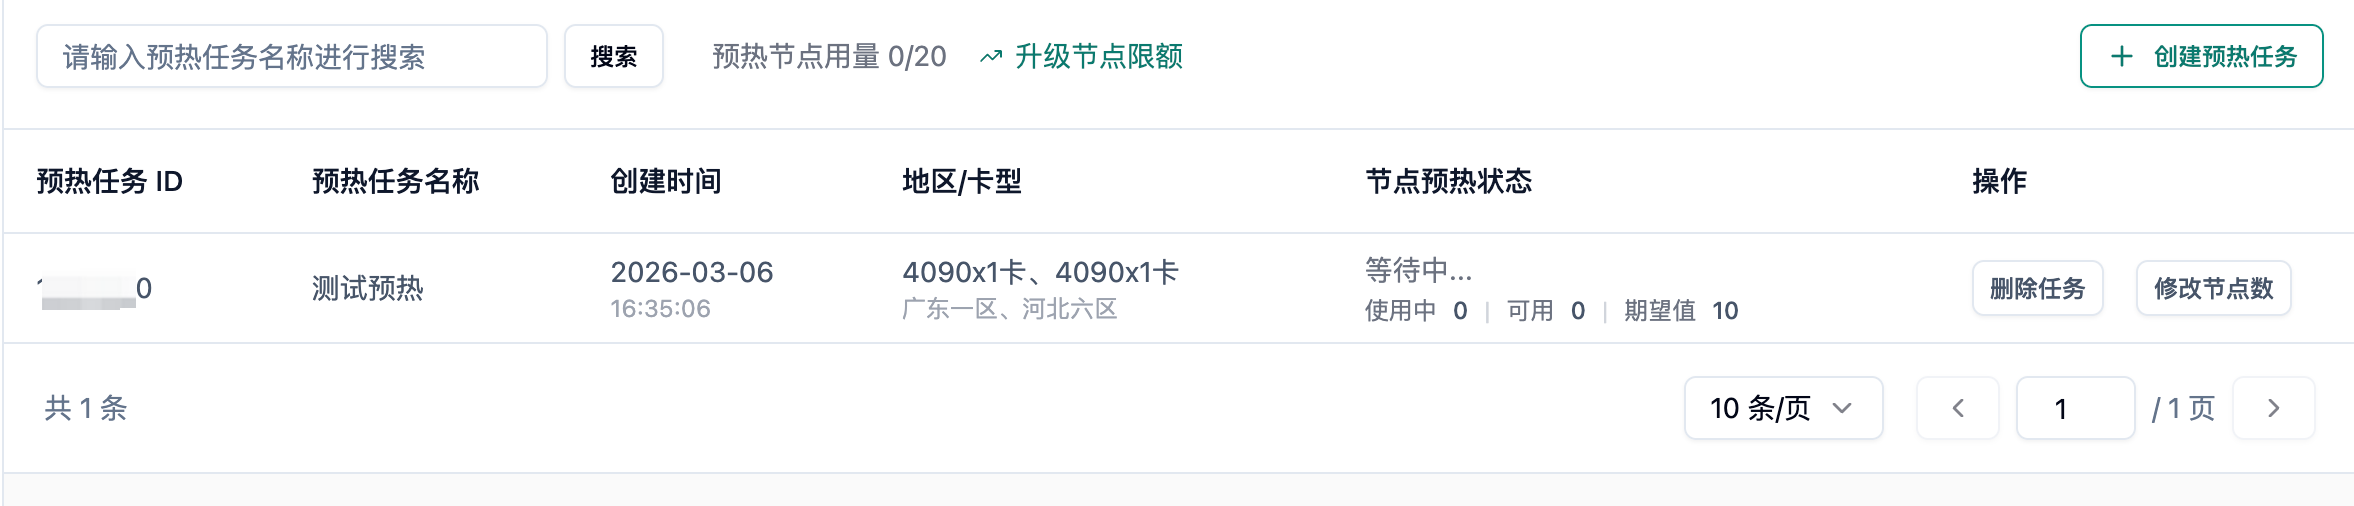Click the page number input box
Screen dimensions: 2354x506
coord(2075,408)
